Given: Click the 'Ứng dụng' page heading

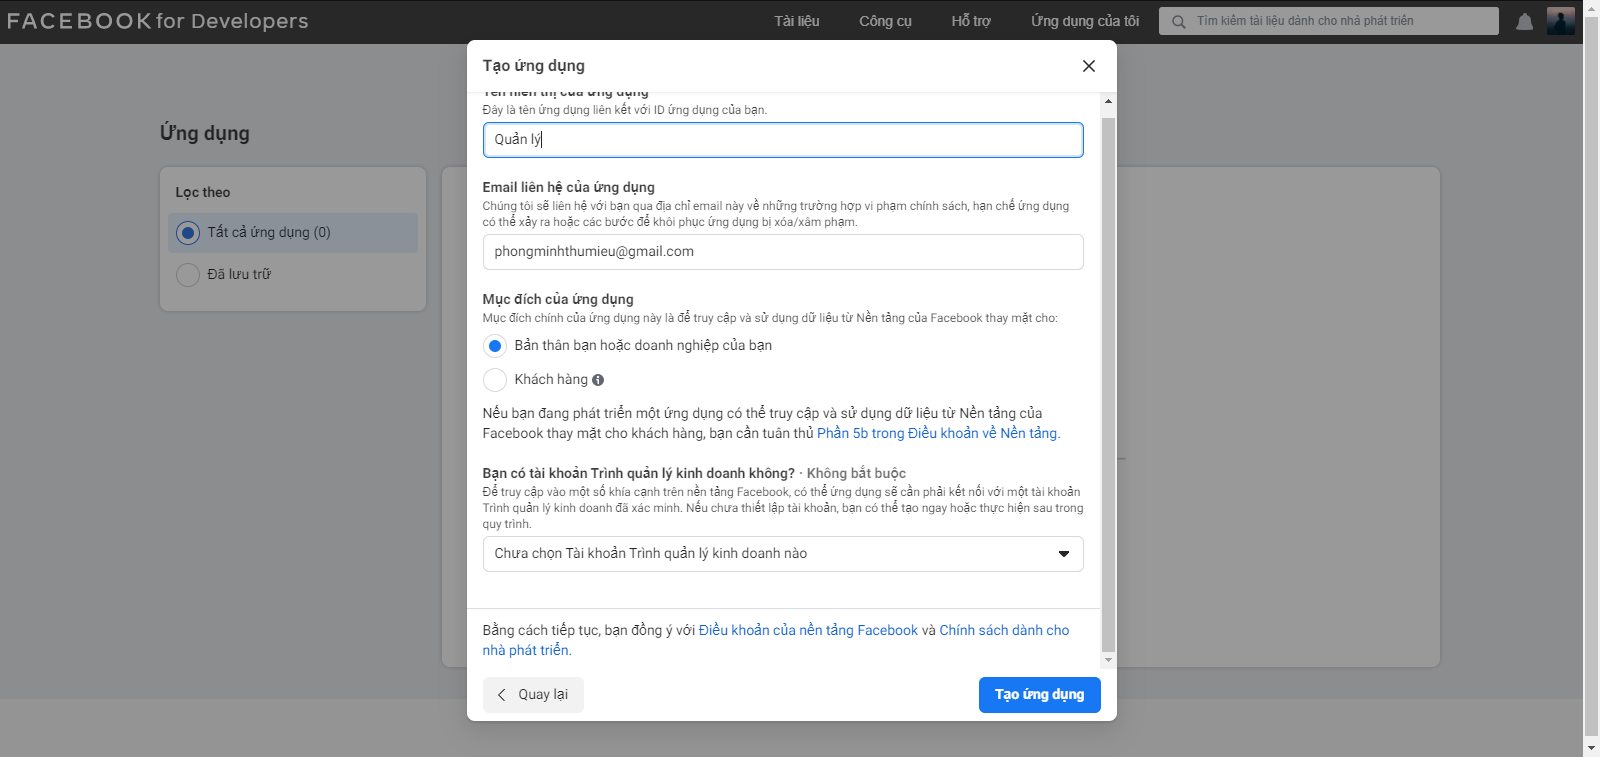Looking at the screenshot, I should (x=205, y=134).
